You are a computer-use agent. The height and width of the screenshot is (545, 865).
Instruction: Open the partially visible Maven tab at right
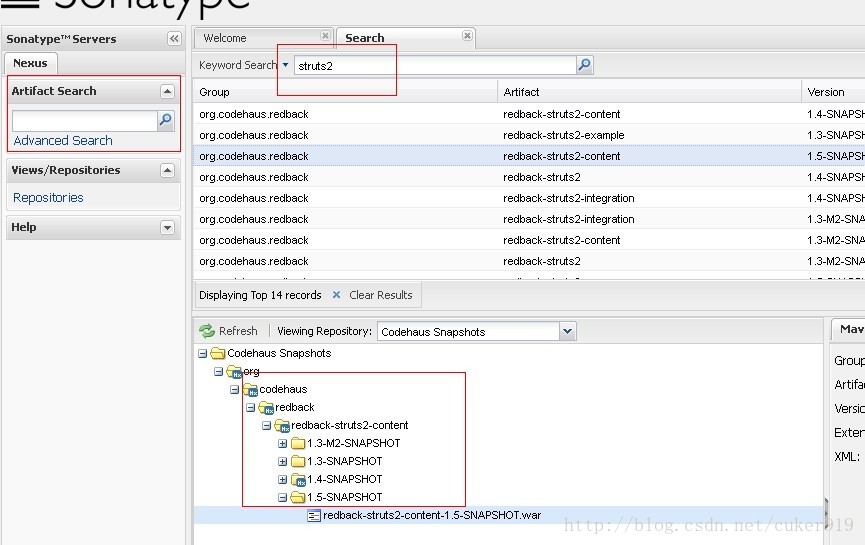[848, 329]
